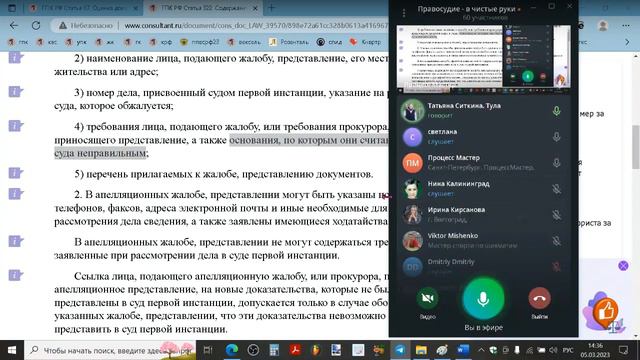640x360 pixels.
Task: Open the спид bookmark
Action: 330,42
